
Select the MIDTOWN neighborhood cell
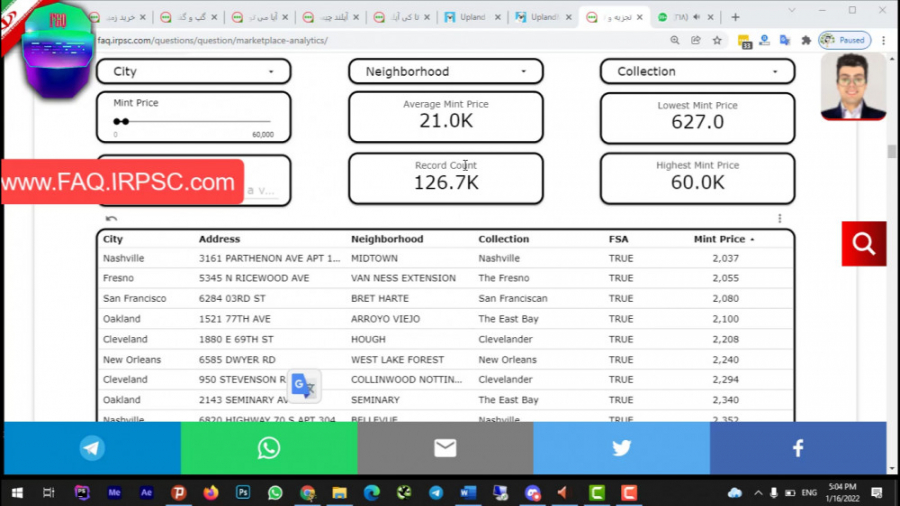(x=374, y=258)
